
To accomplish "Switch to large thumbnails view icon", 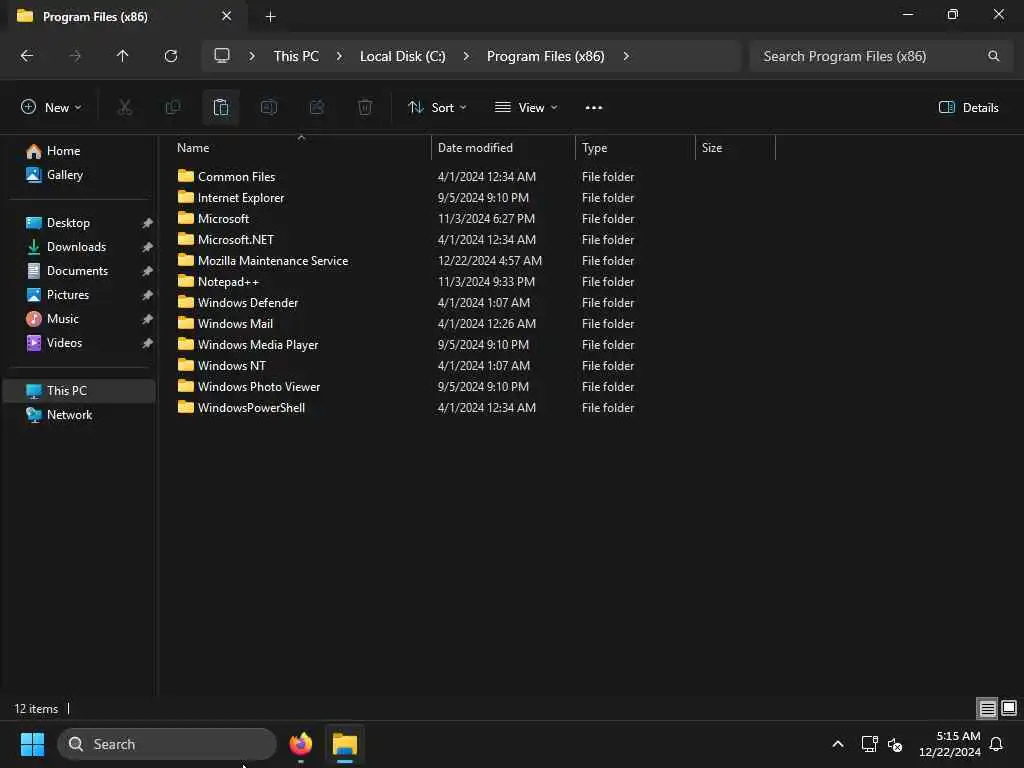I will (x=1008, y=708).
